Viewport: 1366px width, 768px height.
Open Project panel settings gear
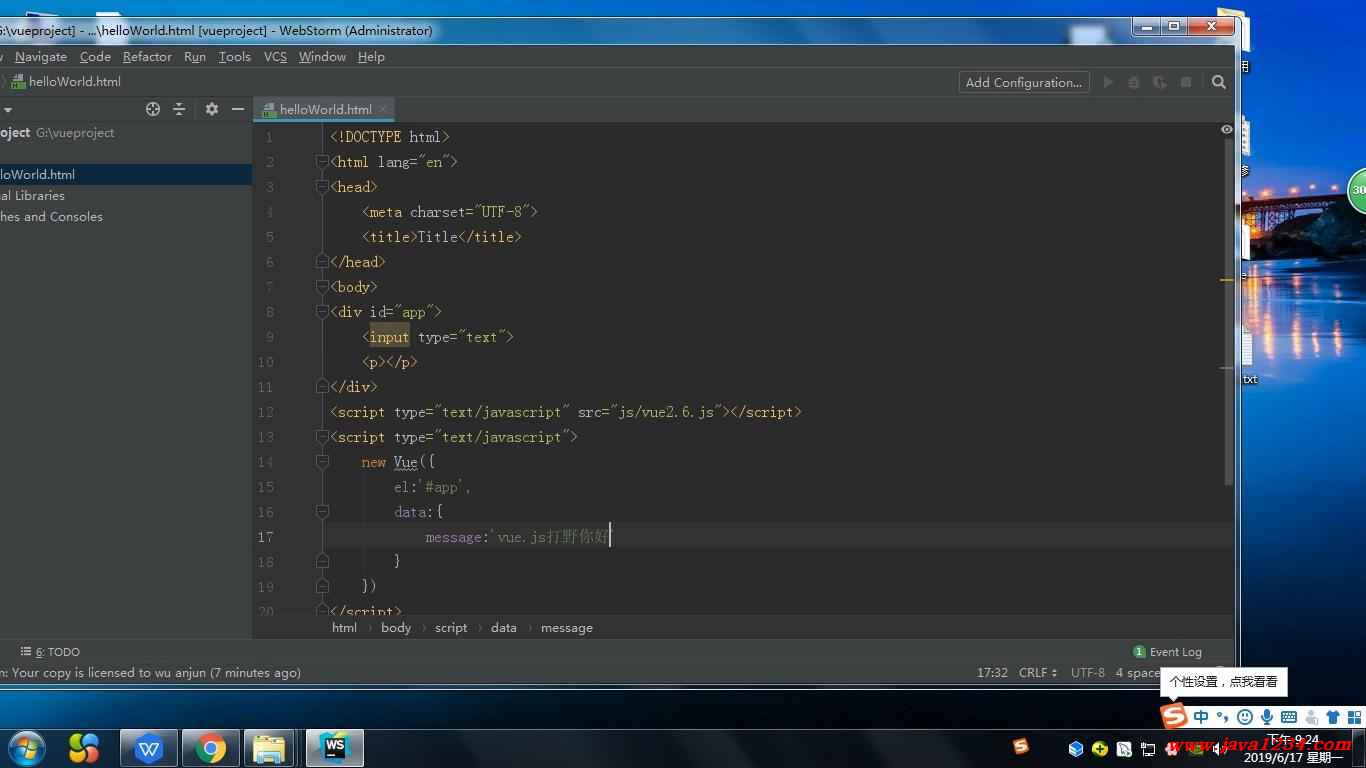point(212,109)
